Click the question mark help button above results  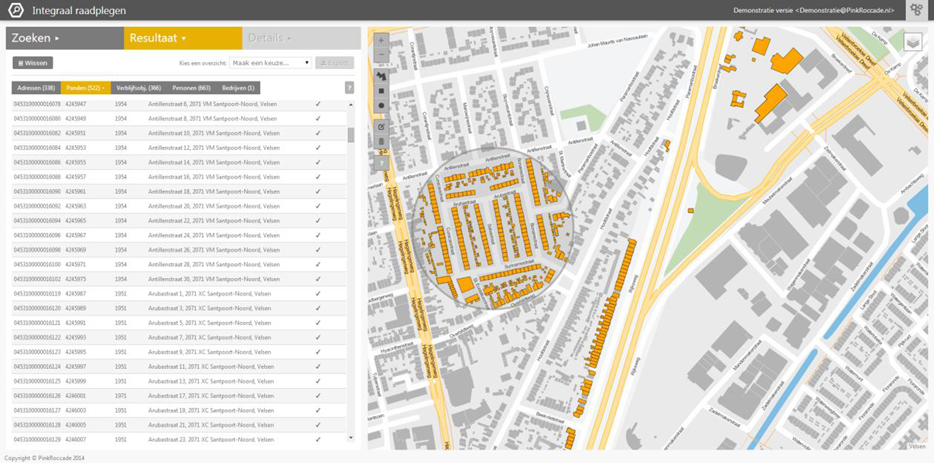click(349, 88)
